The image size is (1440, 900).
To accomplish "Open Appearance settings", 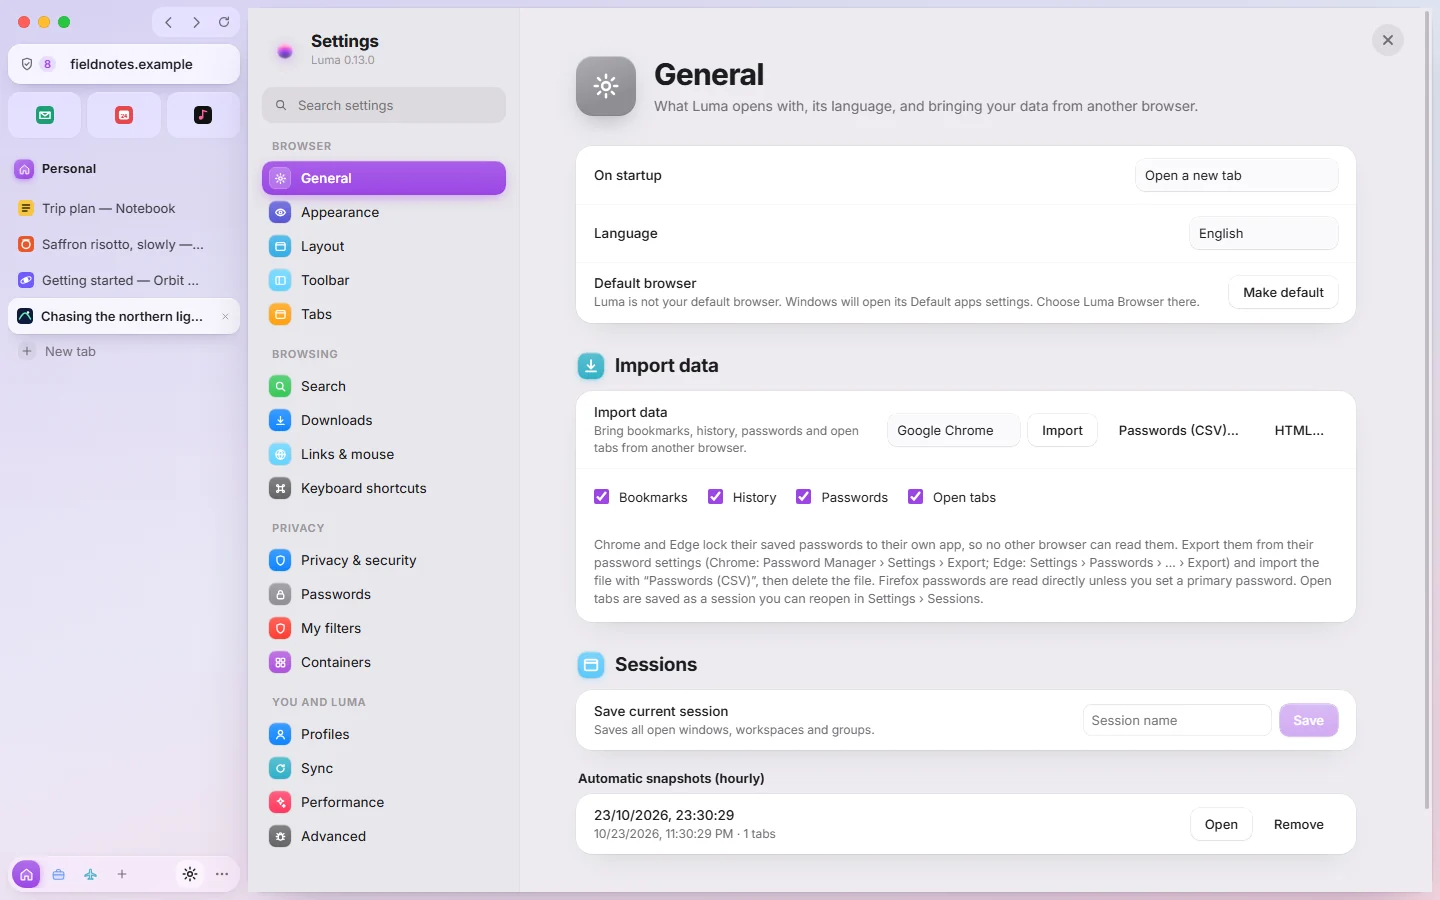I will tap(384, 212).
